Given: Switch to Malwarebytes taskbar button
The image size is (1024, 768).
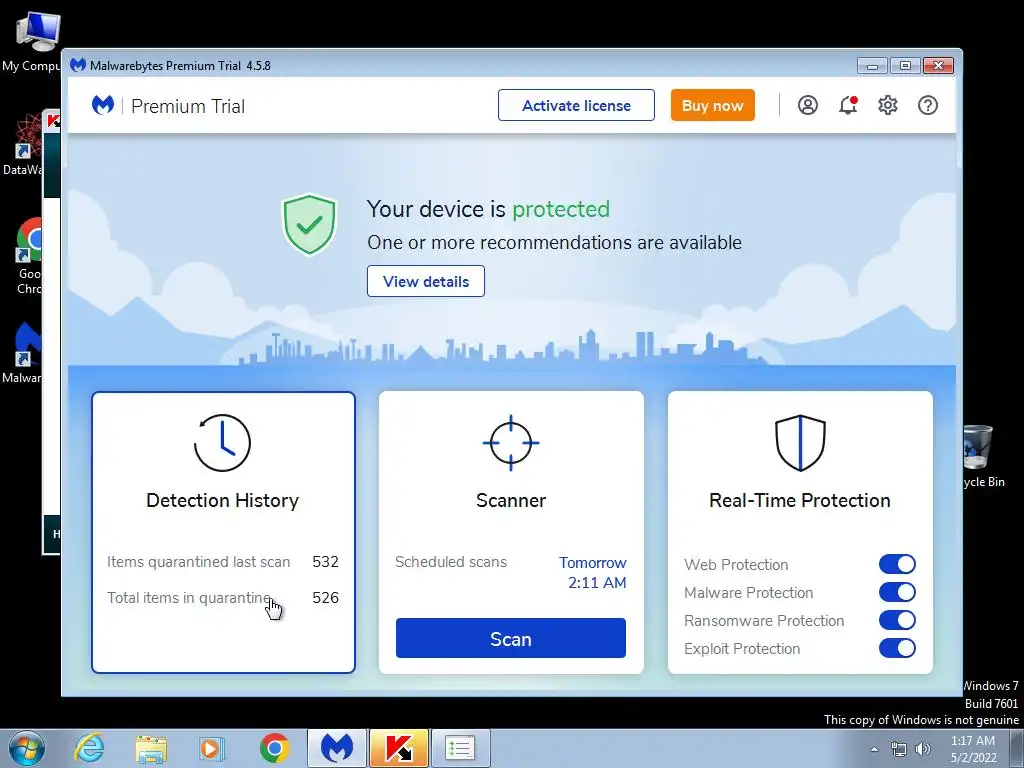Looking at the screenshot, I should 337,748.
